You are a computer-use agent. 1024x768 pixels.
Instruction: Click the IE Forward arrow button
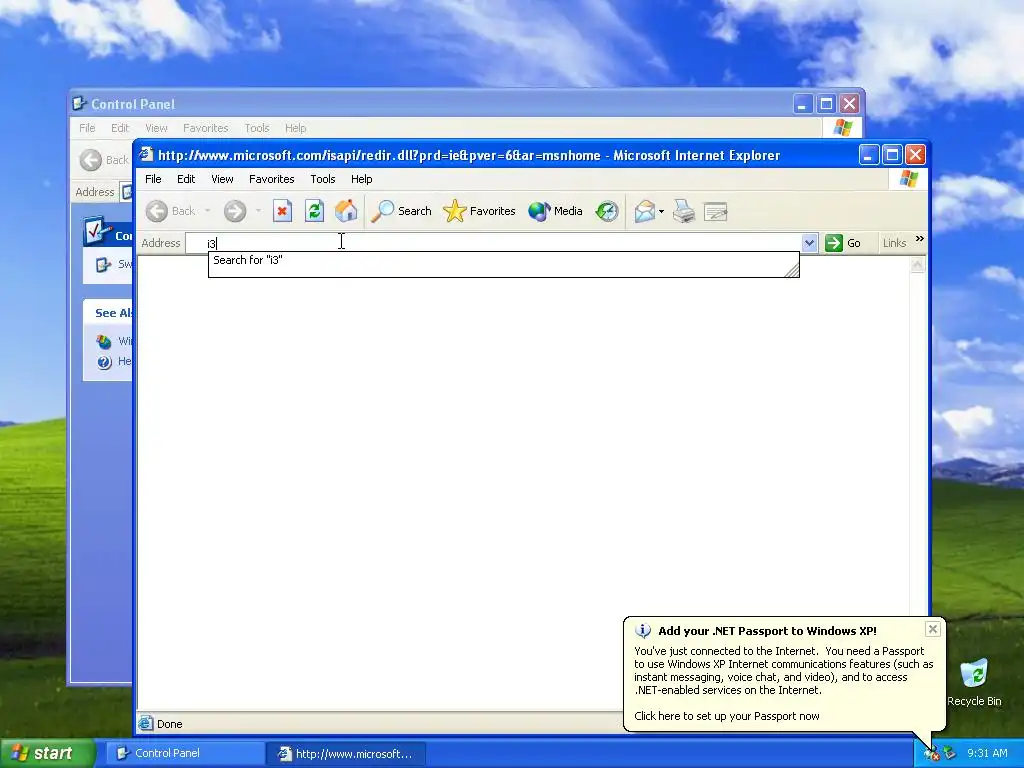coord(235,211)
